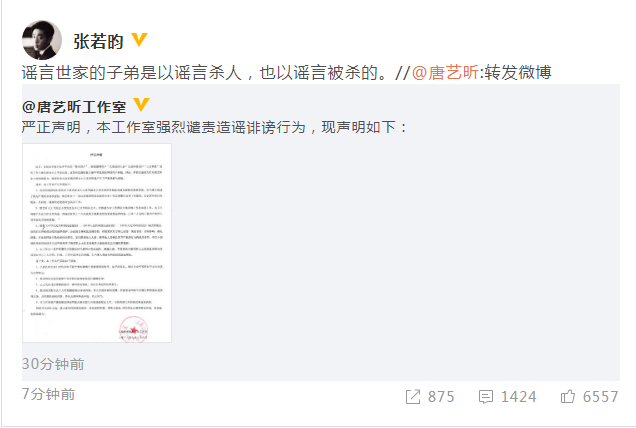Click verified badge next to 唐艺昕工作室
Image resolution: width=636 pixels, height=428 pixels.
(x=141, y=104)
